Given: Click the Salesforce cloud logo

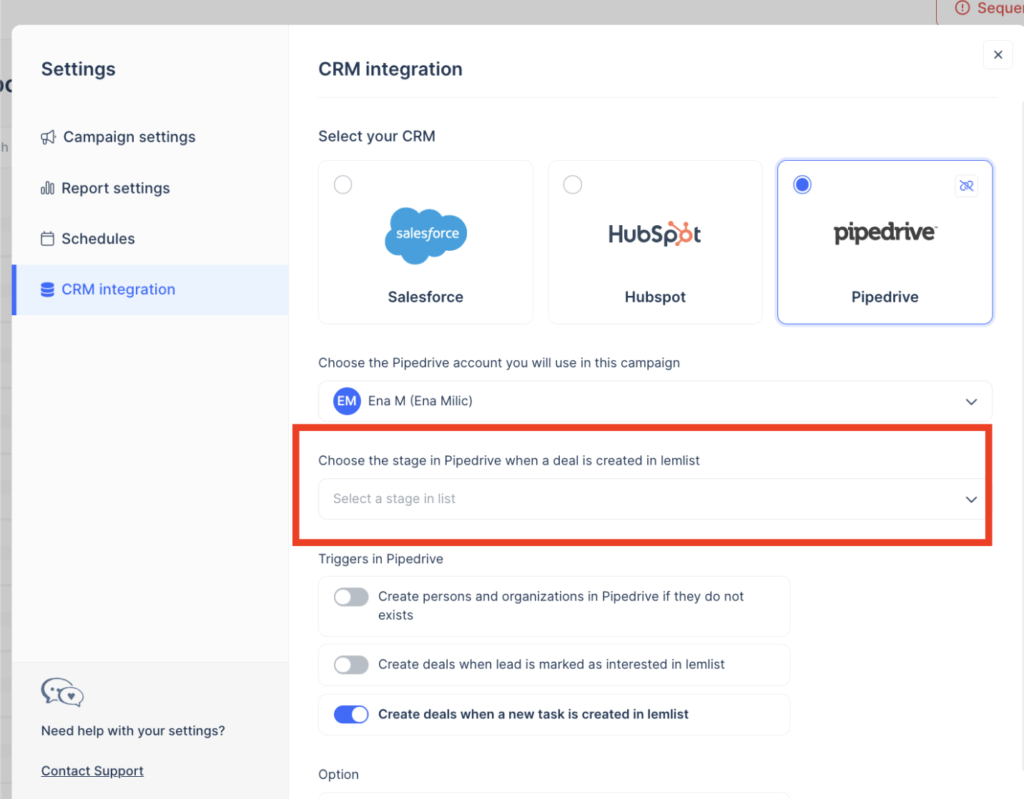Looking at the screenshot, I should click(x=426, y=235).
